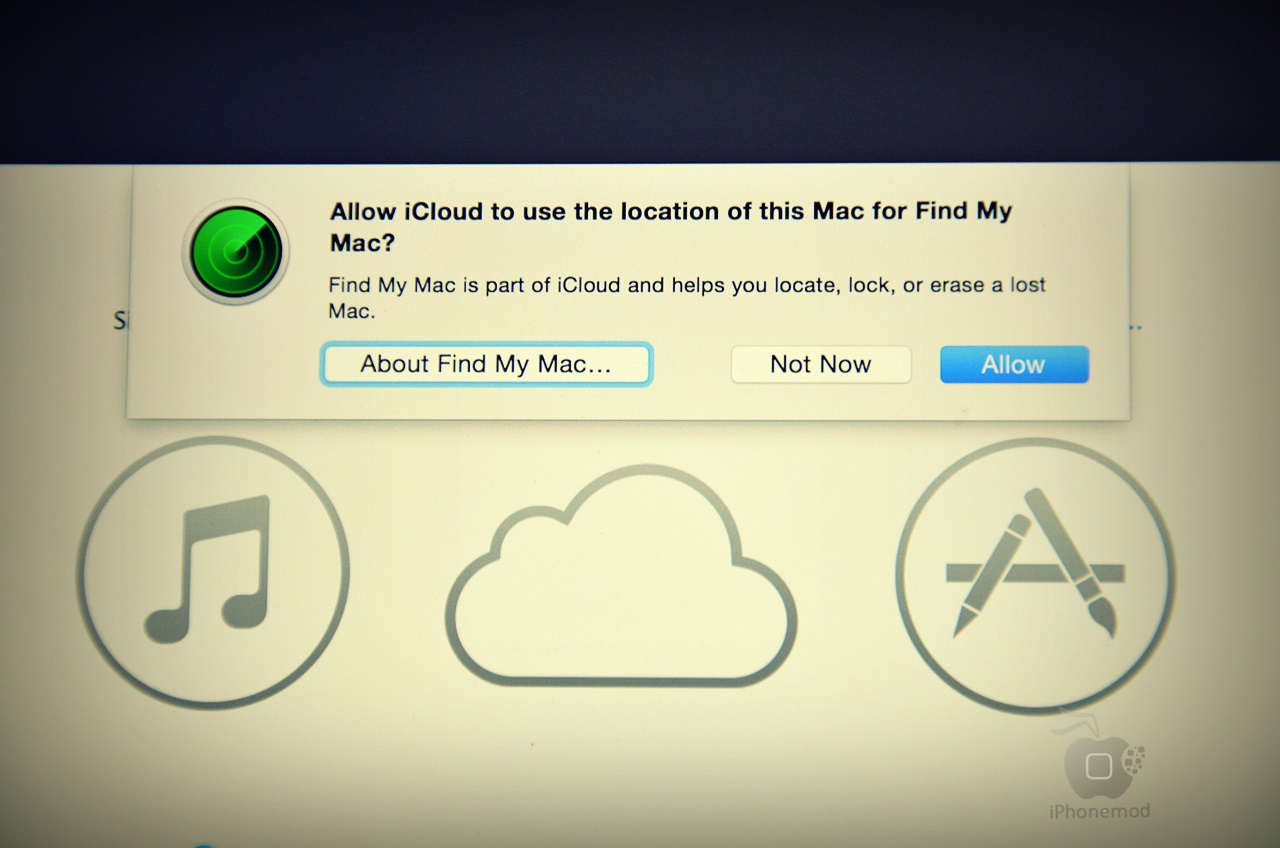Choose Not Now in the location dialog

click(x=821, y=364)
